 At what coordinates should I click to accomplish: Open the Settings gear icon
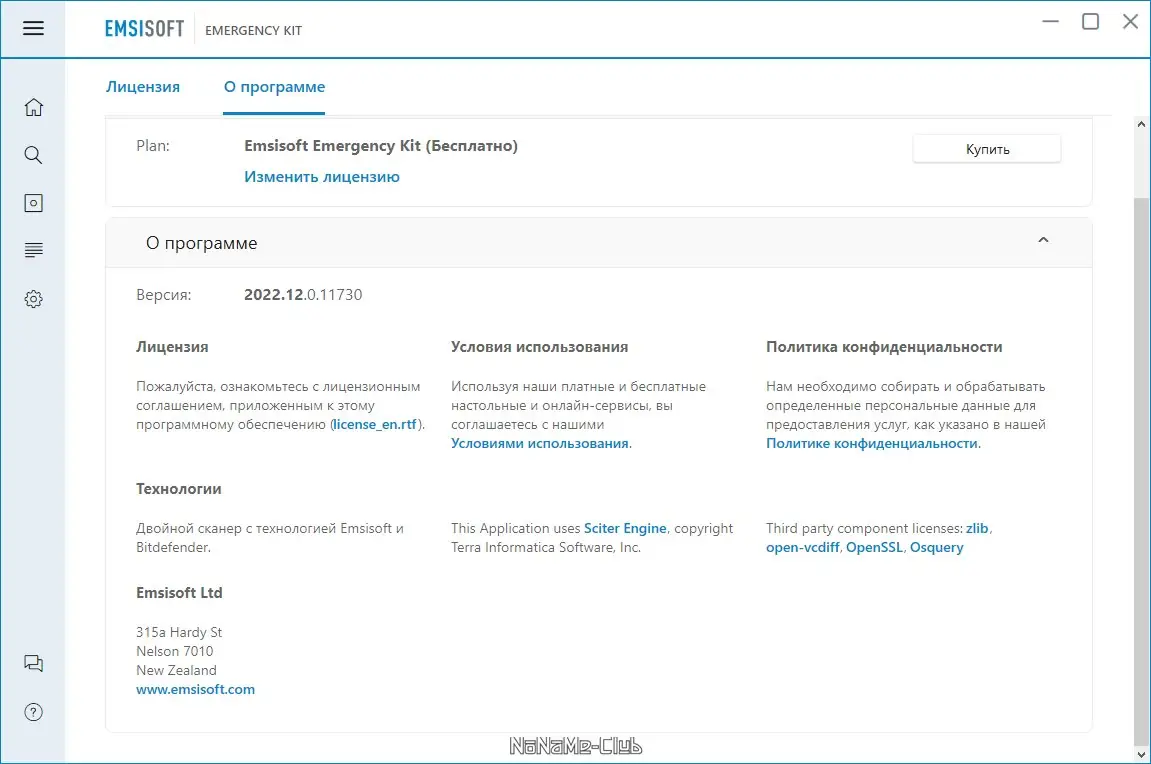coord(33,299)
